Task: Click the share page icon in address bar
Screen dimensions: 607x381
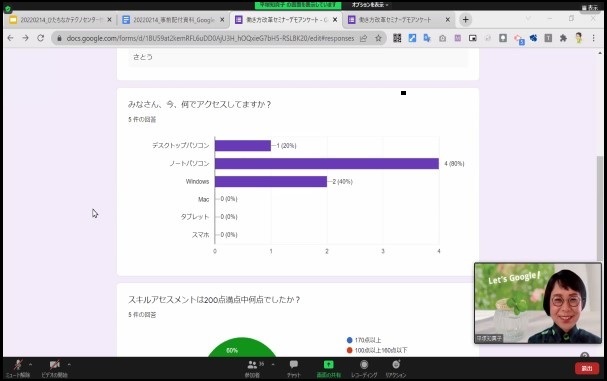Action: 363,38
